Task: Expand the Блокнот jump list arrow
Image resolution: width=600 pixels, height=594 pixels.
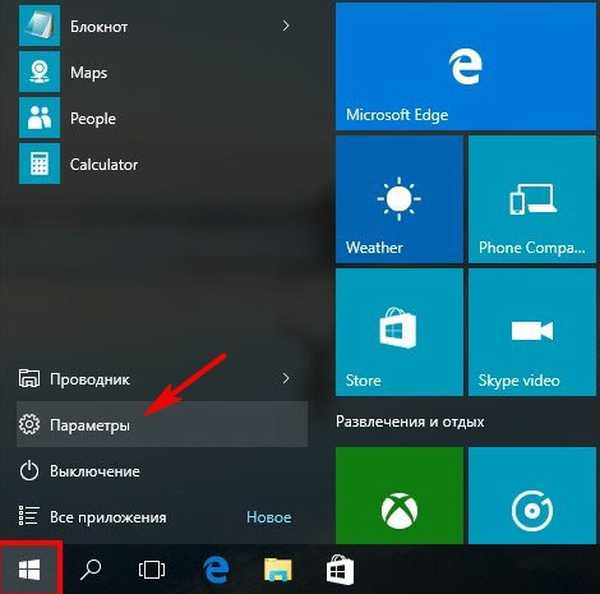Action: [286, 25]
